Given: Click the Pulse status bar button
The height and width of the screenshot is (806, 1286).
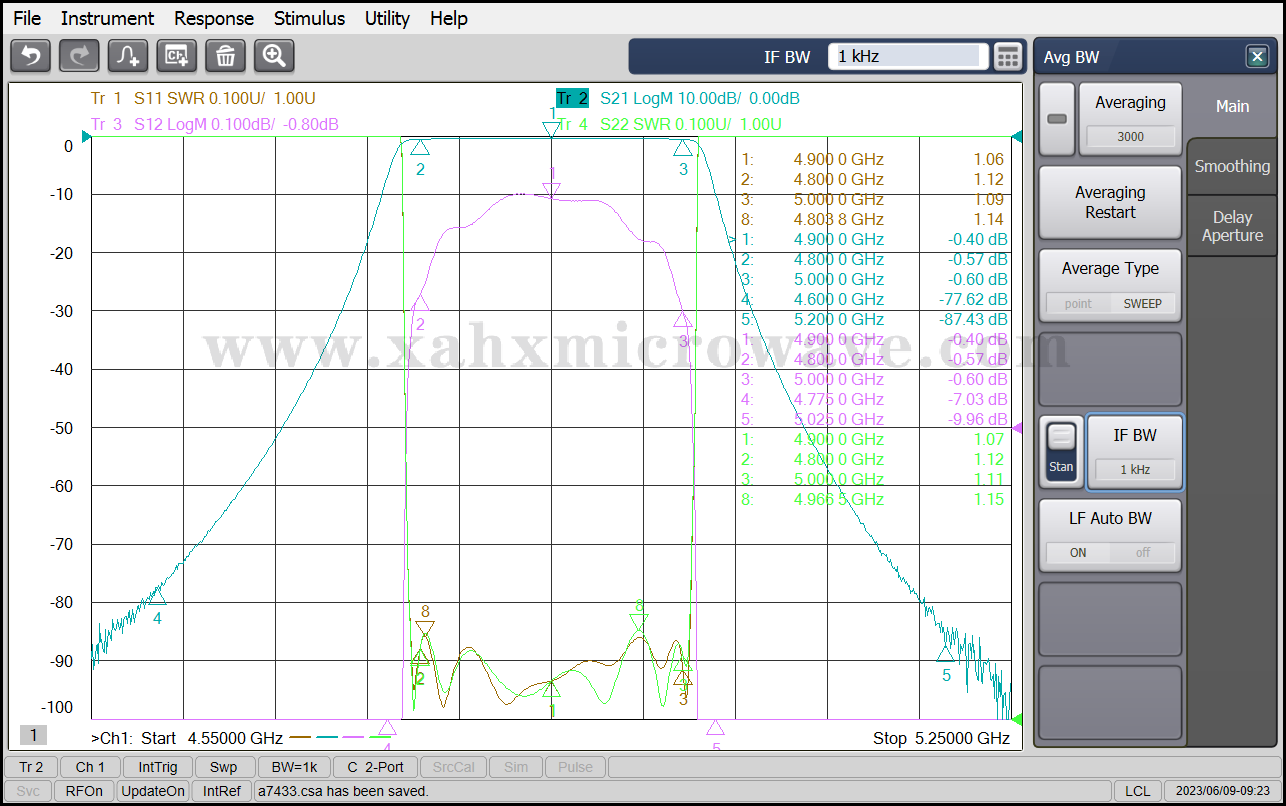Looking at the screenshot, I should [x=575, y=767].
